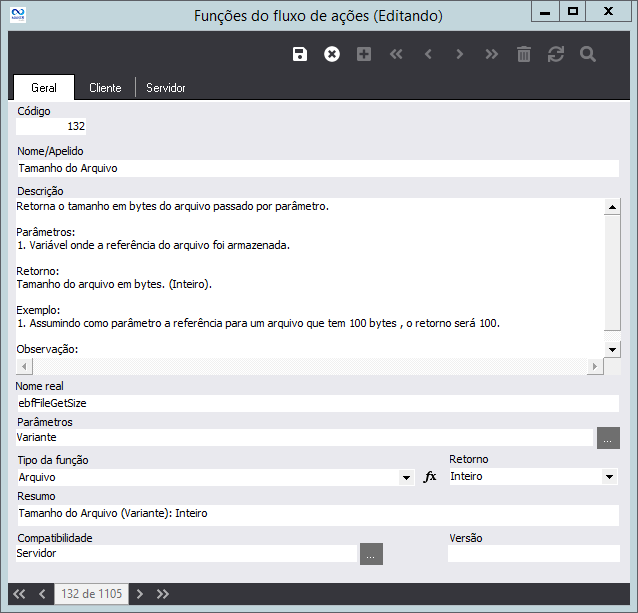
Task: Click the delete trash can icon
Action: tap(524, 54)
